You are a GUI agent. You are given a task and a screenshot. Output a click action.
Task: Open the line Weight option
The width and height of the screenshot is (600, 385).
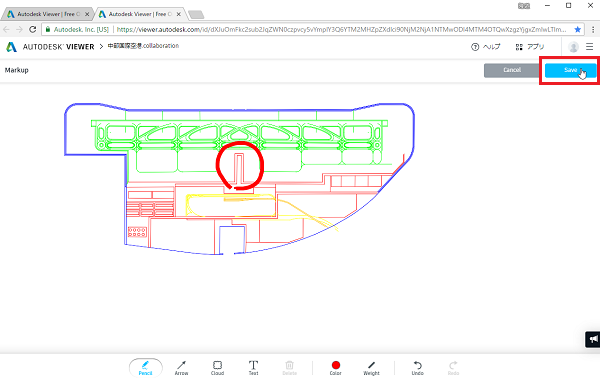[371, 368]
